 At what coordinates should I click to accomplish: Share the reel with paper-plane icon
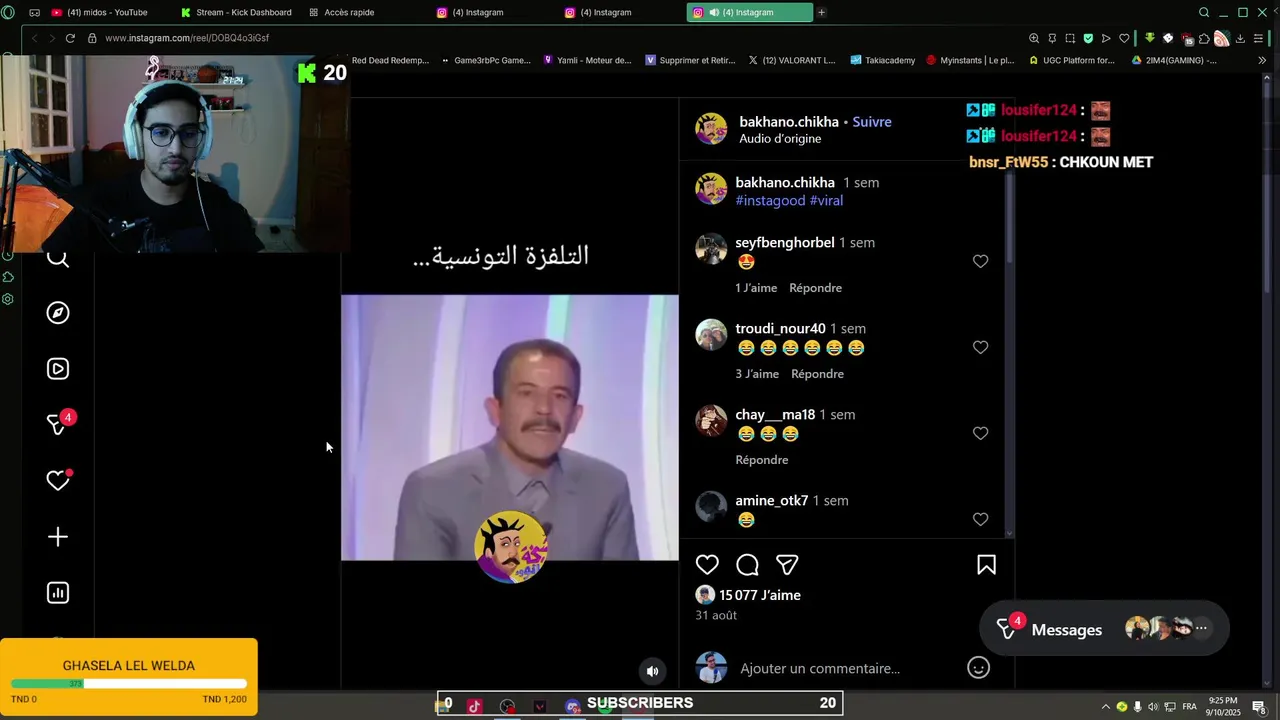tap(787, 565)
